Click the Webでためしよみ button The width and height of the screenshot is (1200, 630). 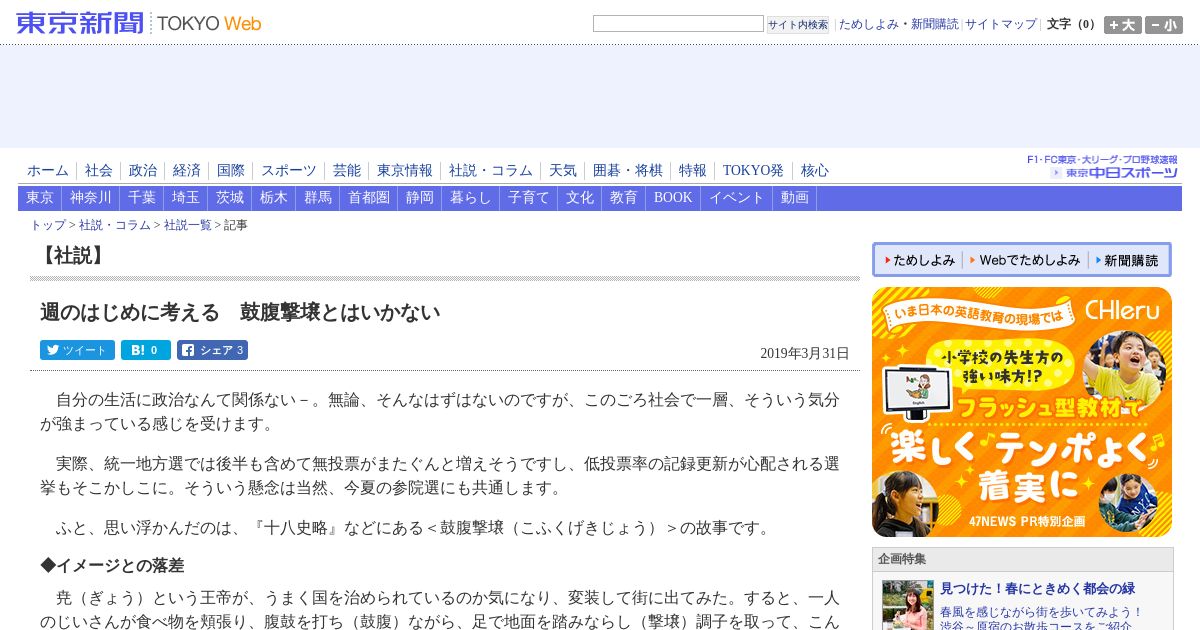[1025, 260]
